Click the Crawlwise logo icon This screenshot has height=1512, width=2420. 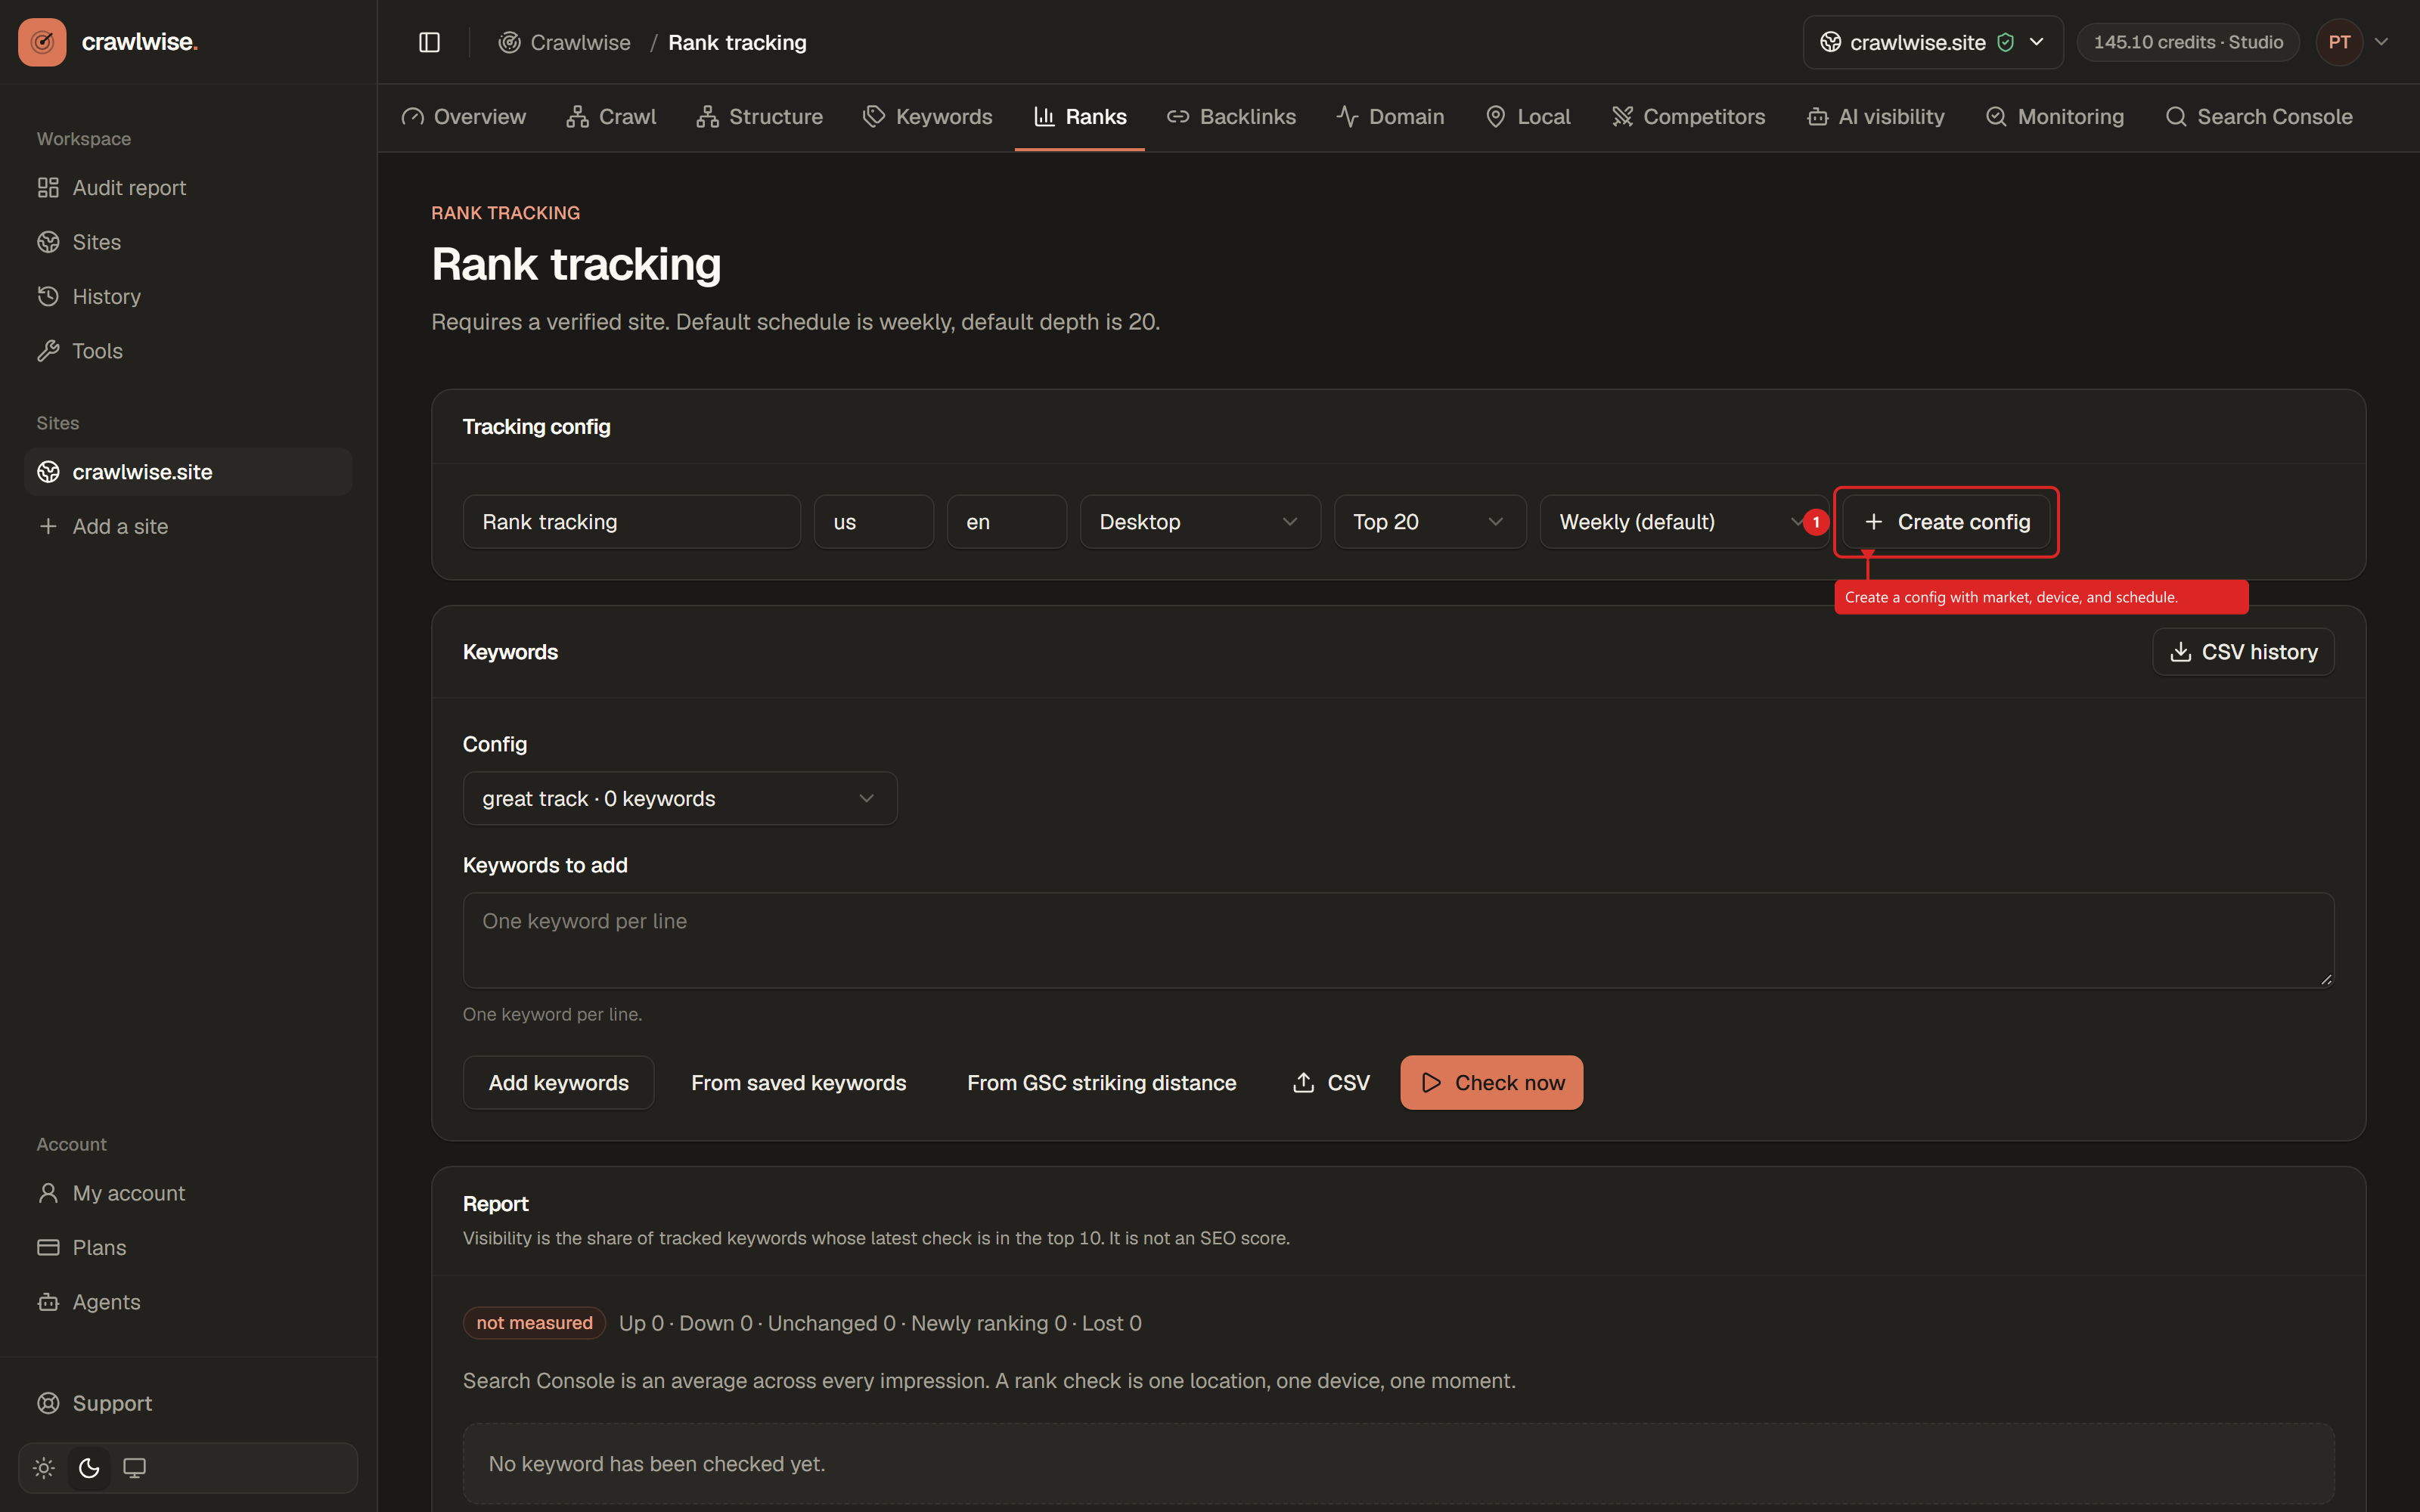pos(42,42)
